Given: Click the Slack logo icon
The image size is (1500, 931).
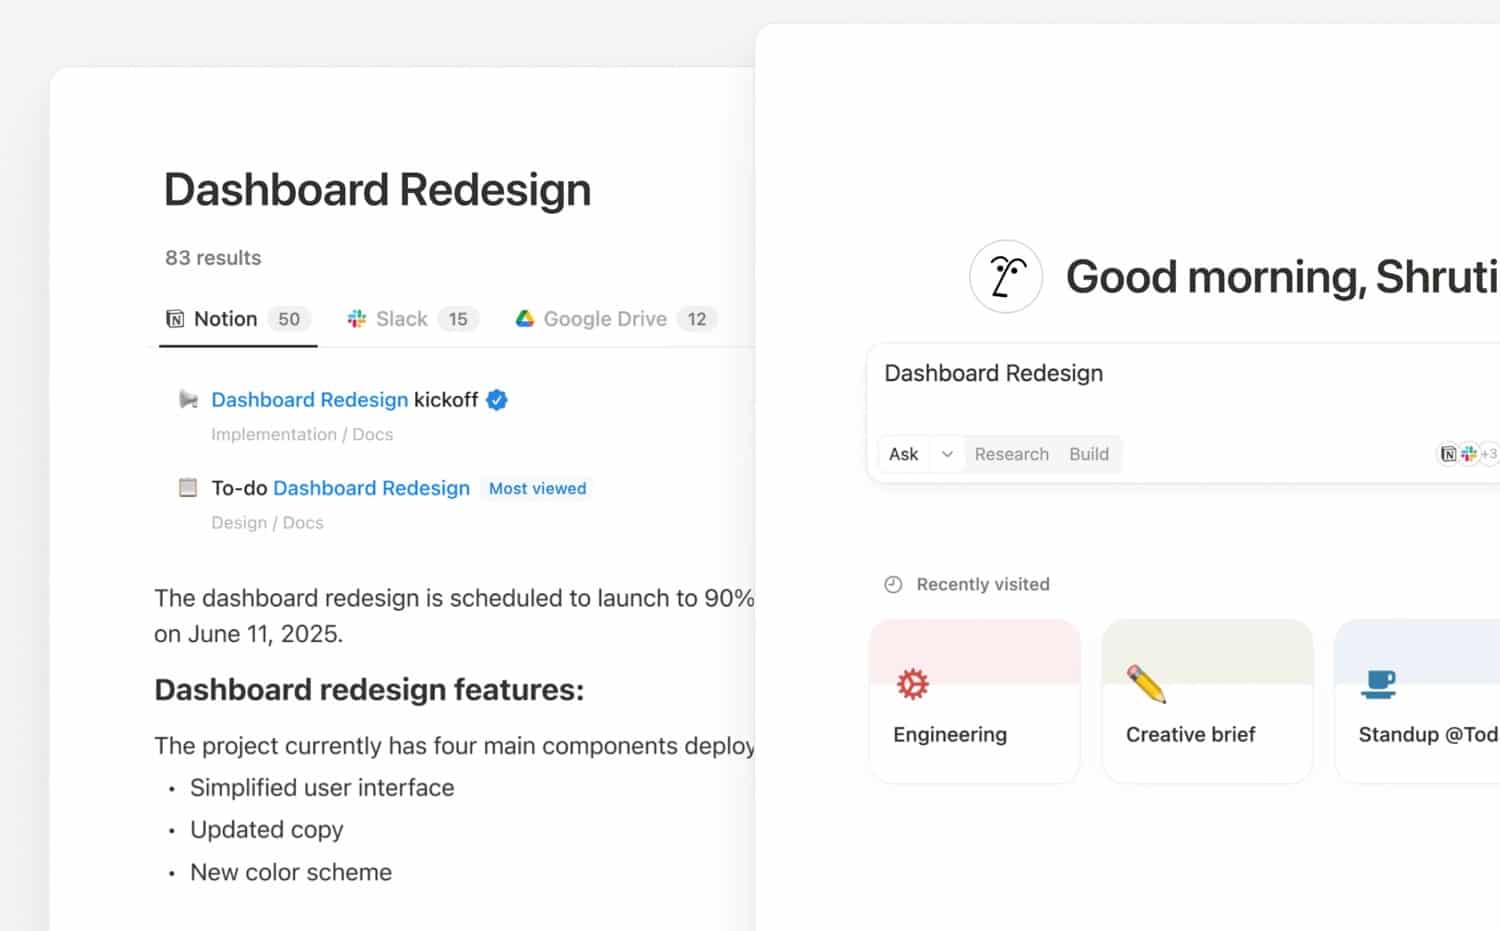Looking at the screenshot, I should click(x=356, y=319).
